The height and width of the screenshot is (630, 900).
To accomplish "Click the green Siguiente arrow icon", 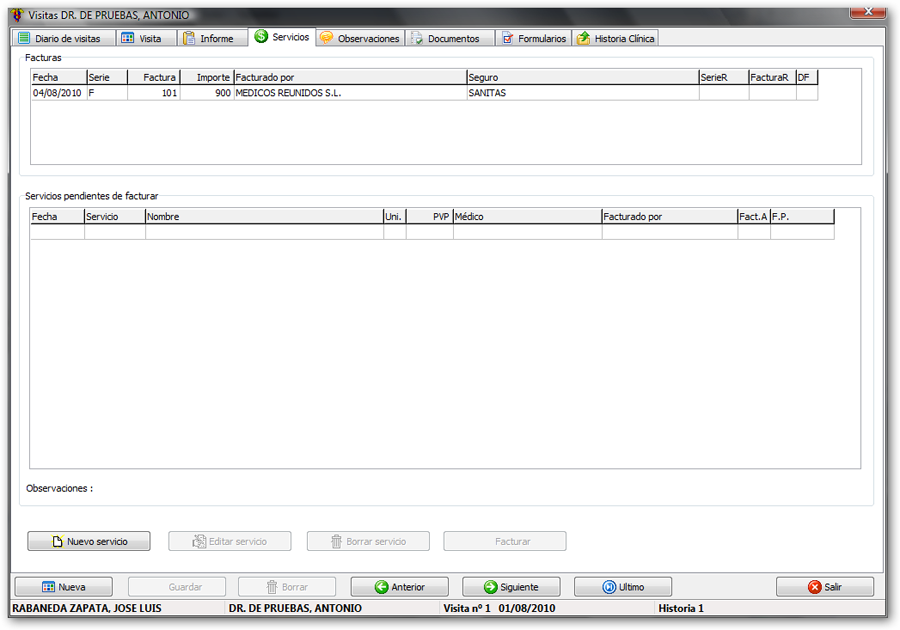I will [x=491, y=587].
